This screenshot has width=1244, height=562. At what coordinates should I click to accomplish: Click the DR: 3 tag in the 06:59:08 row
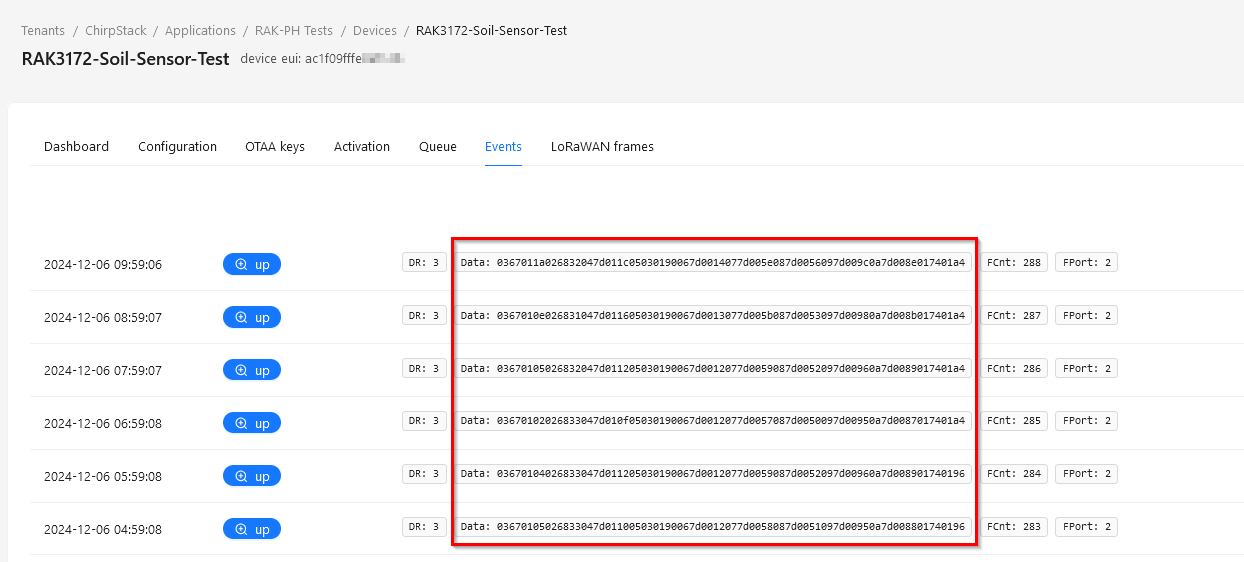pyautogui.click(x=424, y=421)
